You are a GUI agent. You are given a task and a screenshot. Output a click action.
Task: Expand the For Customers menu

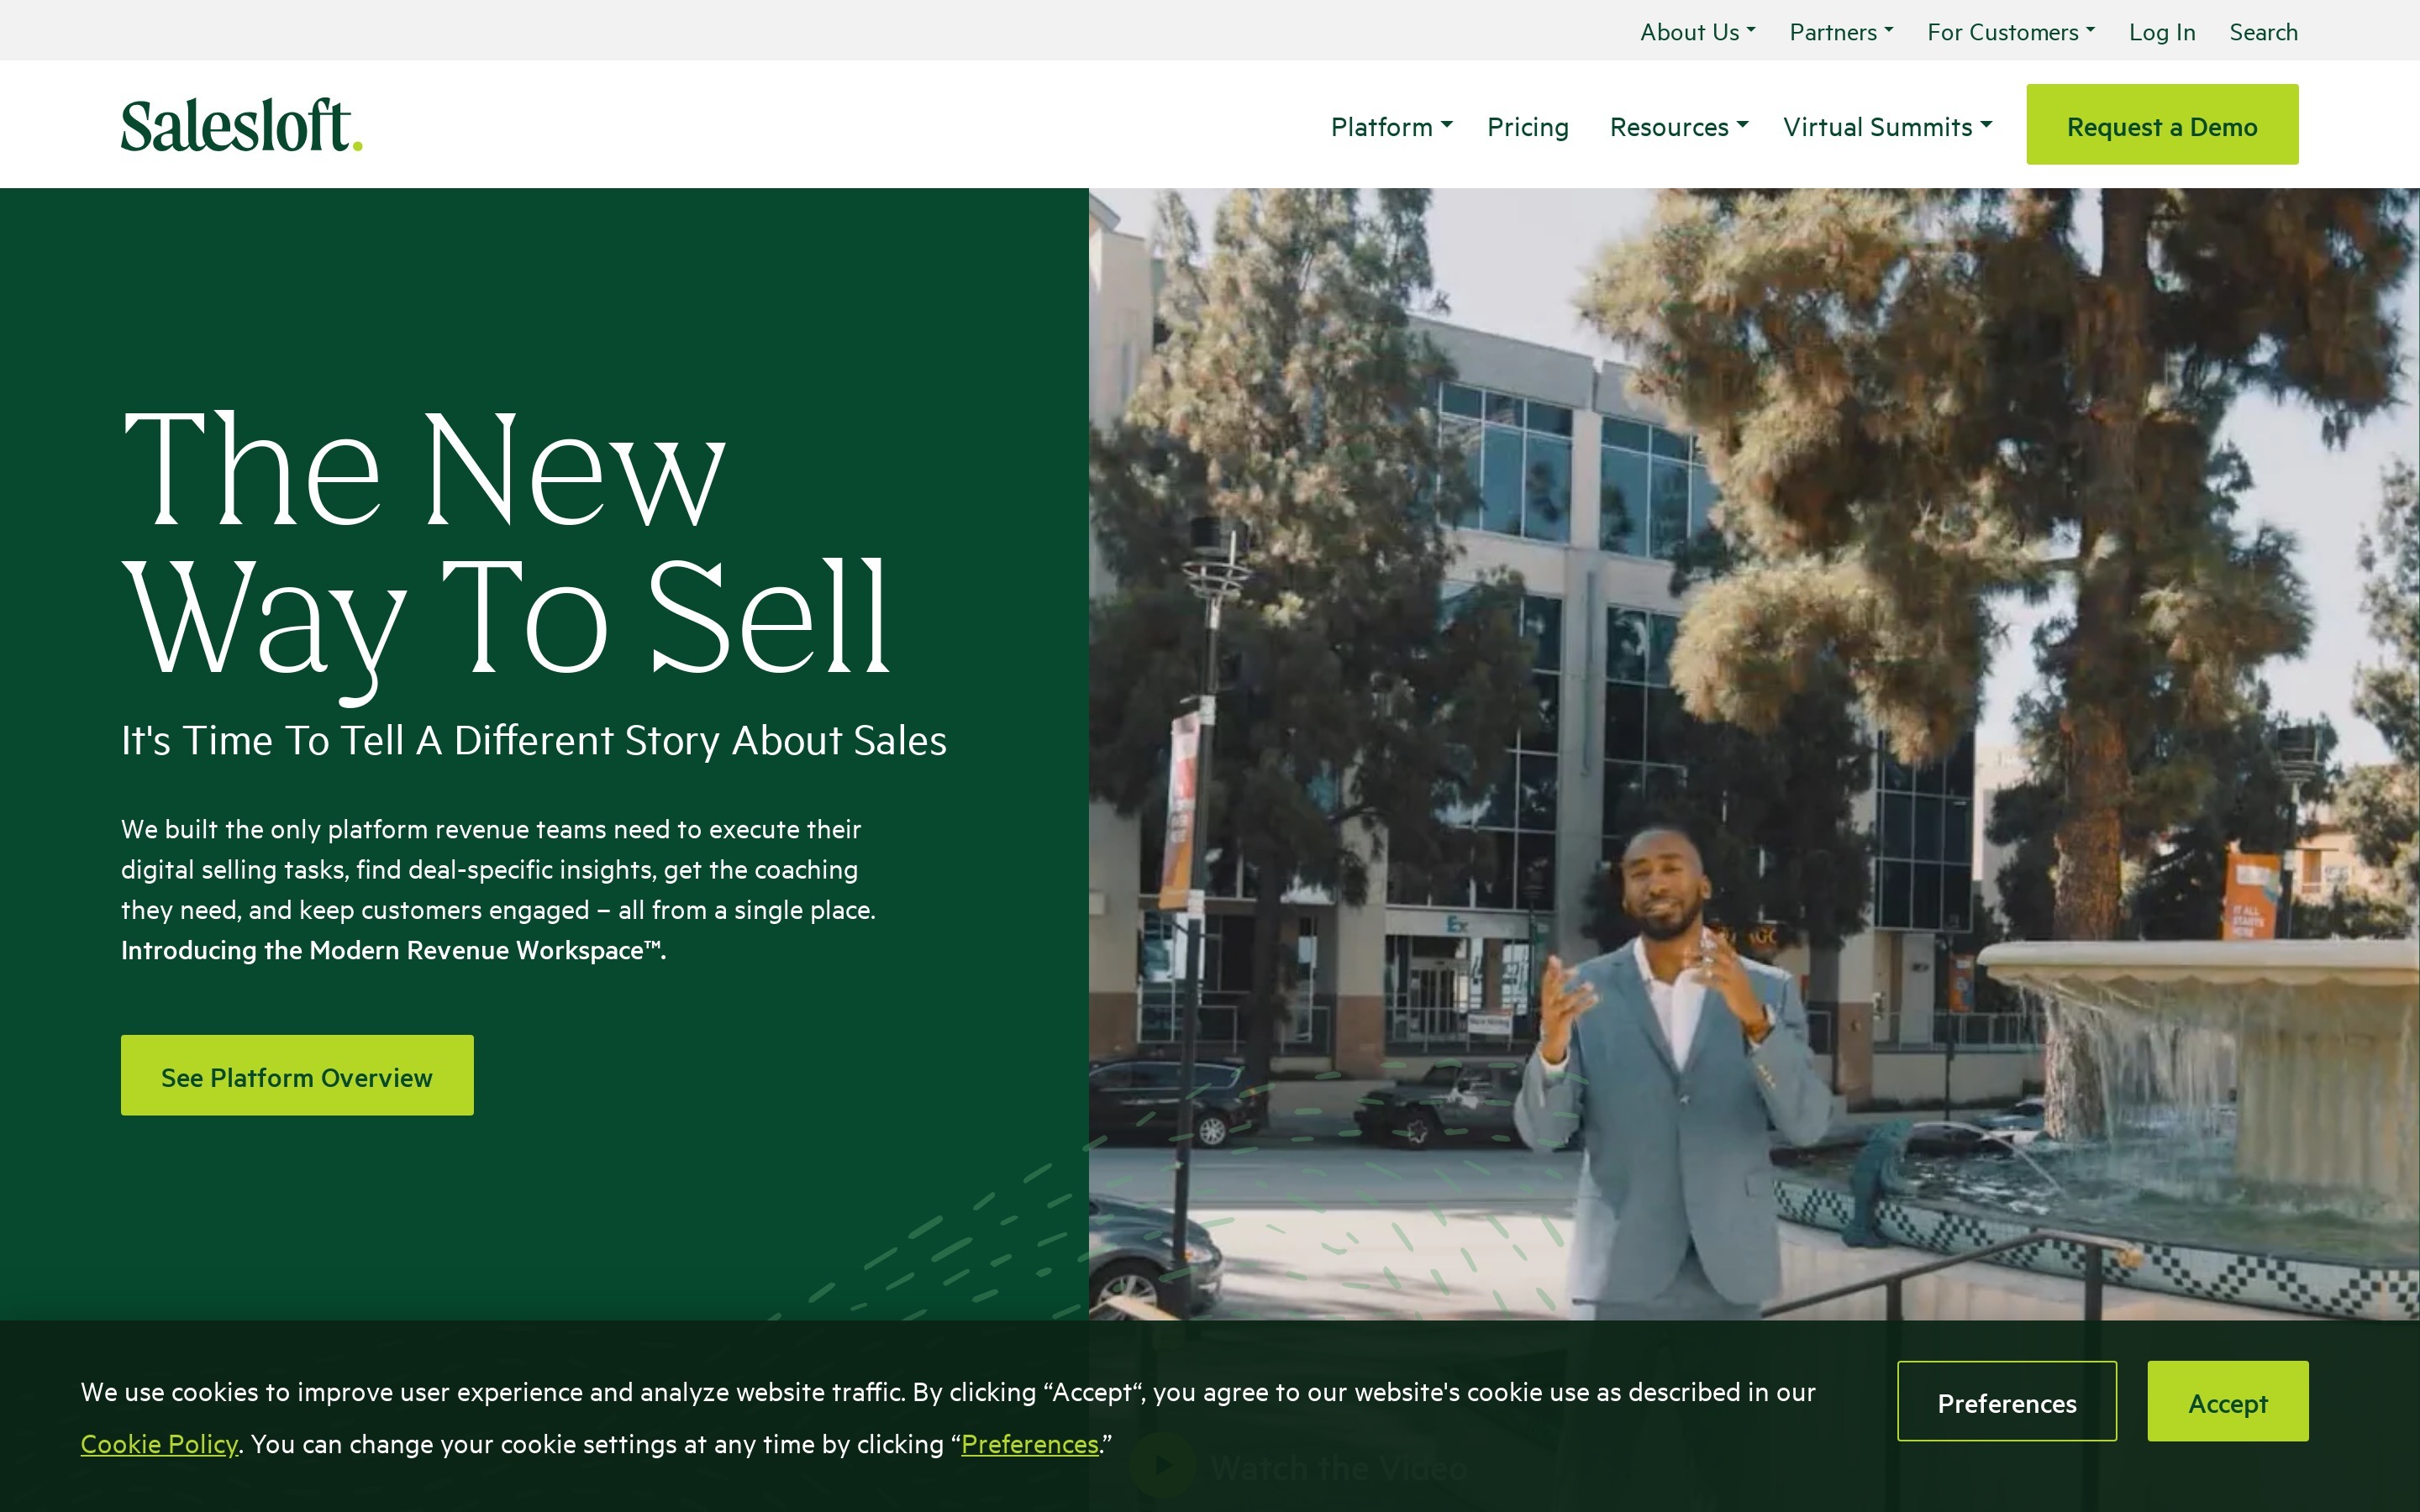click(x=2010, y=32)
